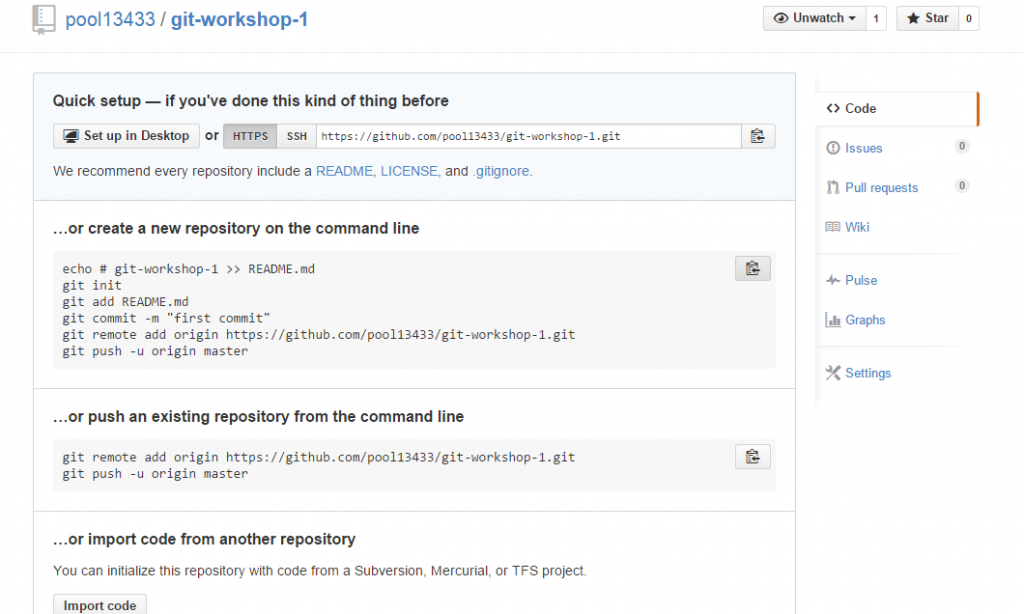Click the Code angle-brackets icon
Viewport: 1024px width, 614px height.
pos(832,107)
